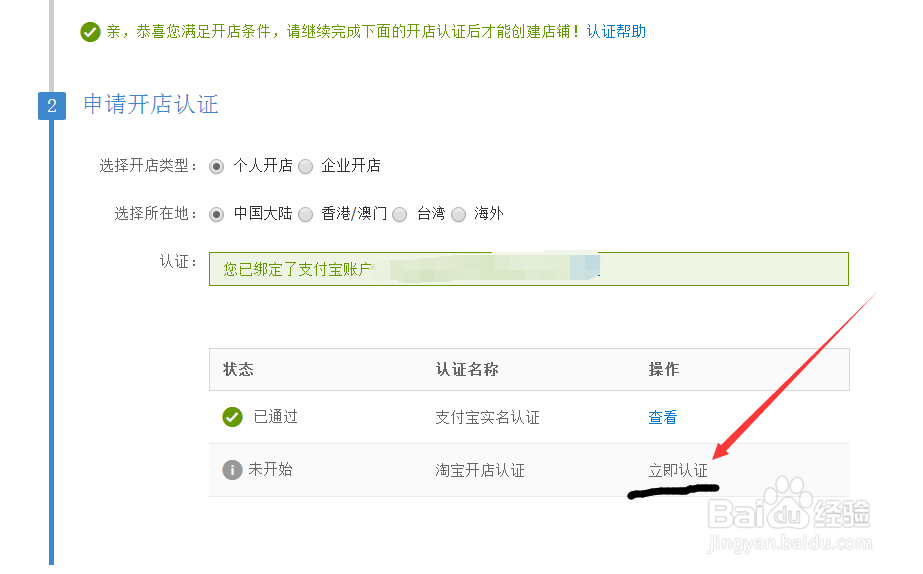Viewport: 923px width, 574px height.
Task: Click the bound Alipay account info box
Action: (x=529, y=269)
